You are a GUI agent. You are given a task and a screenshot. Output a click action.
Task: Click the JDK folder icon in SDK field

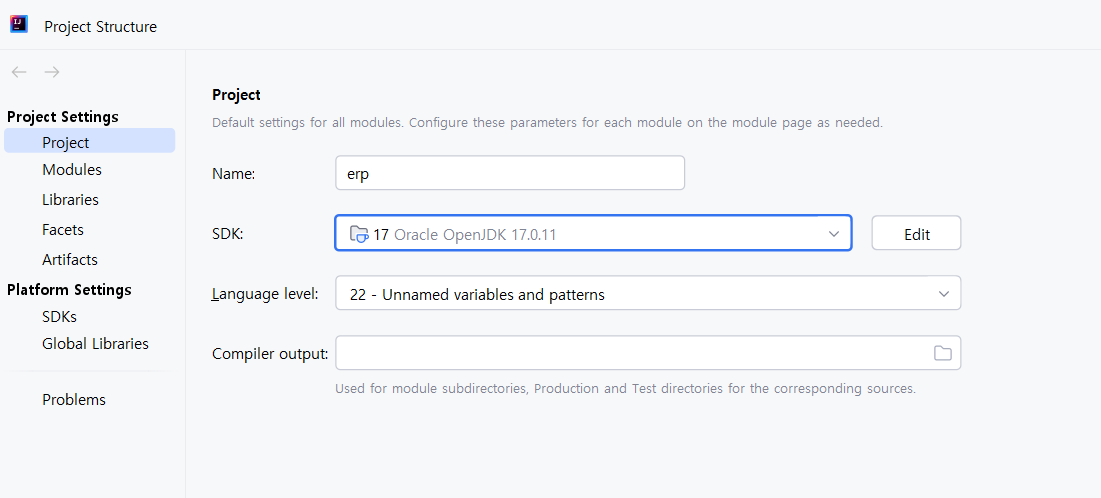(359, 234)
